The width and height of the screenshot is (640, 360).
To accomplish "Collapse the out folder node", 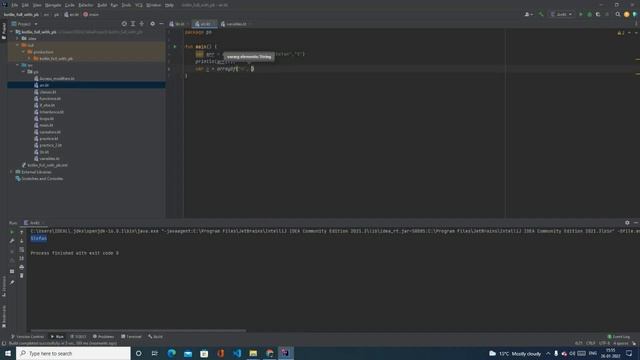I will 18,45.
